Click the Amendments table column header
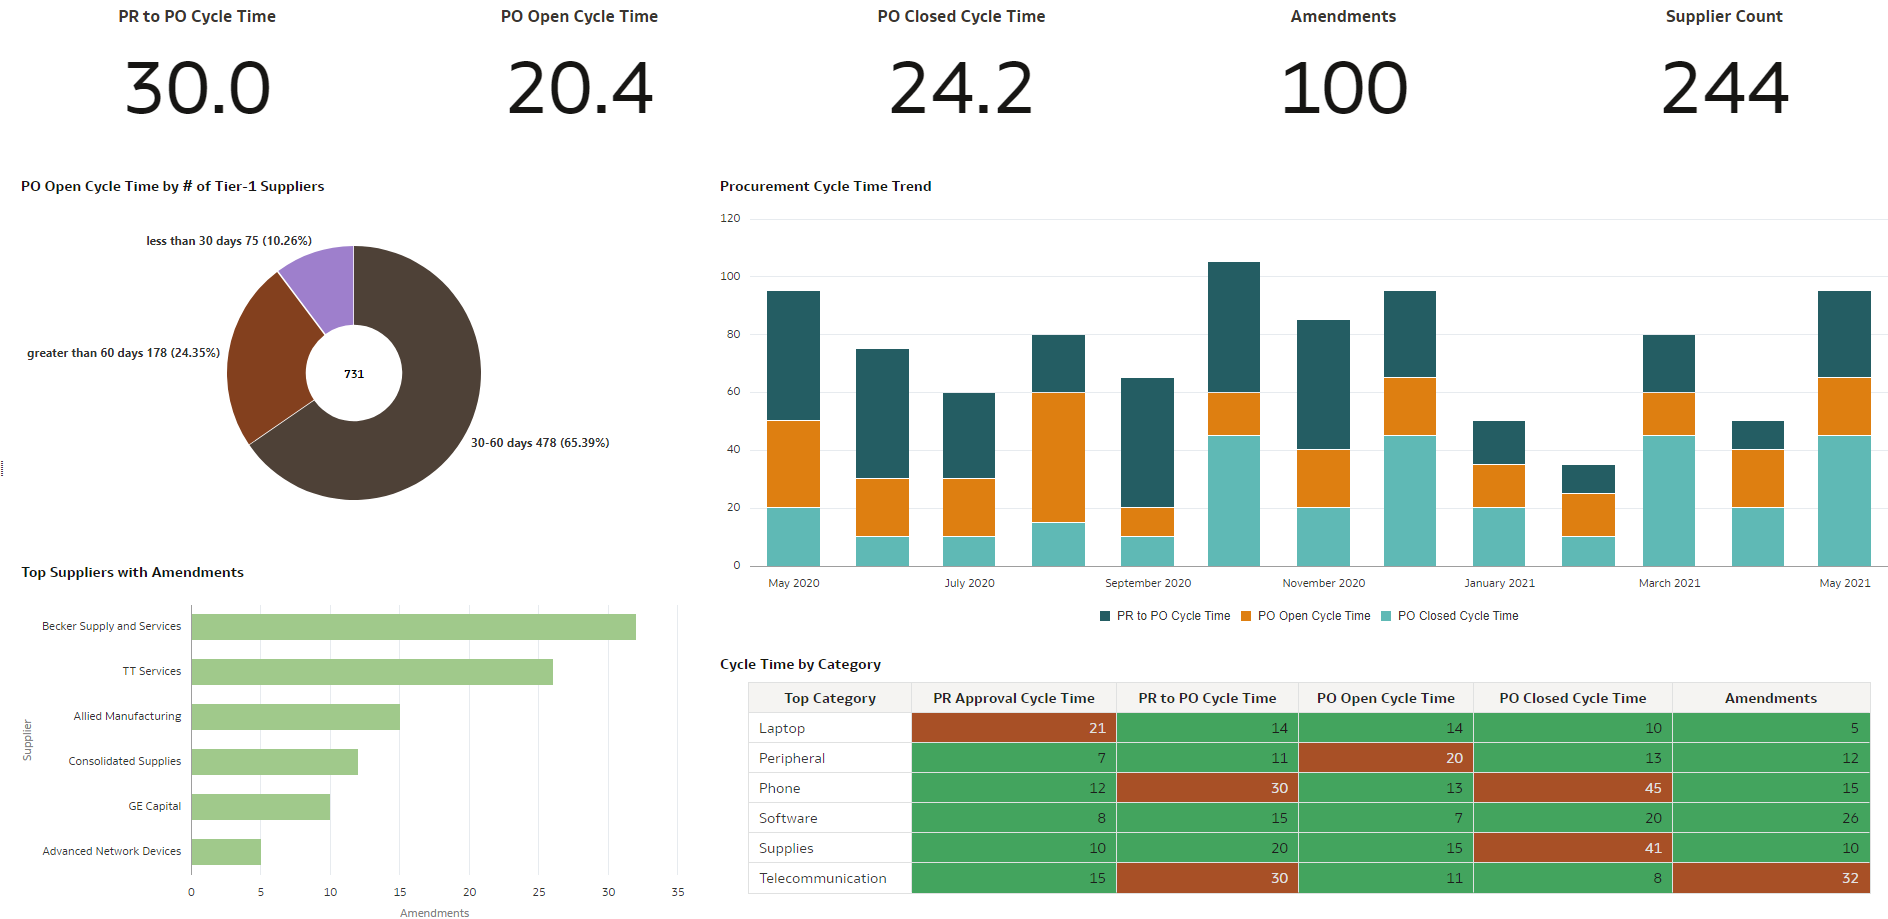This screenshot has width=1888, height=919. (1771, 698)
